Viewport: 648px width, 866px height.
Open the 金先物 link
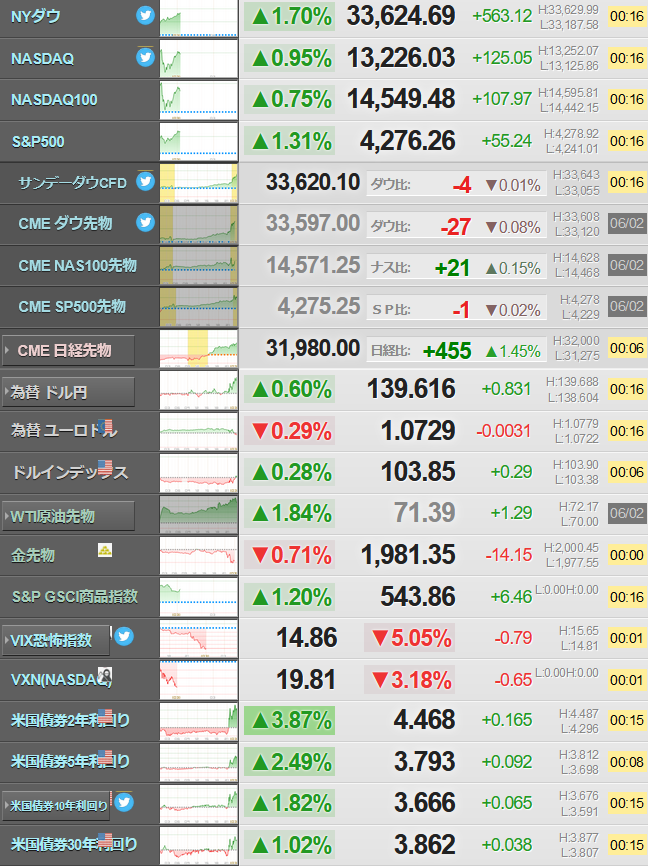(33, 555)
